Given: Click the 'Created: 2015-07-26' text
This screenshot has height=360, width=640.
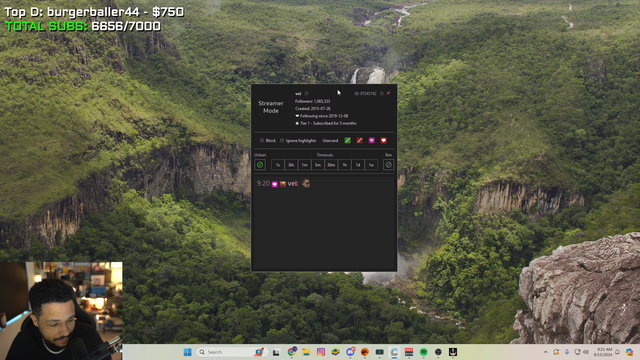Looking at the screenshot, I should point(313,109).
